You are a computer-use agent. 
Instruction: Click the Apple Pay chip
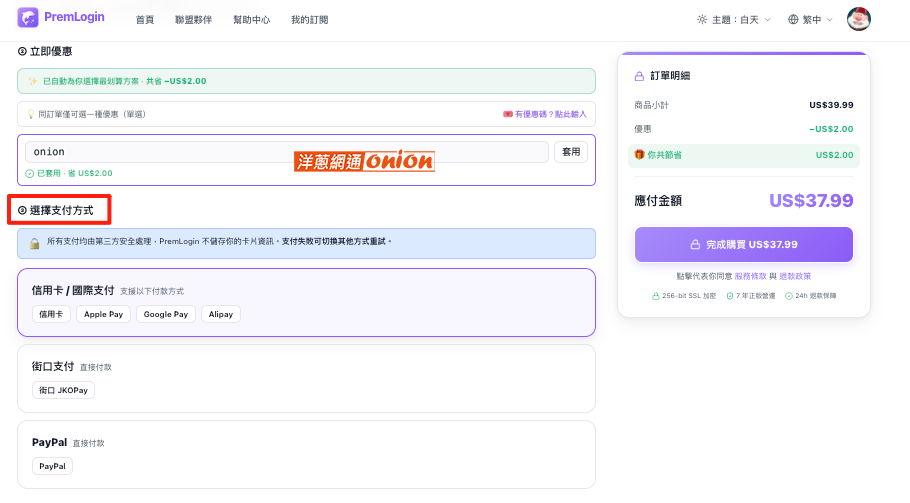pyautogui.click(x=103, y=314)
